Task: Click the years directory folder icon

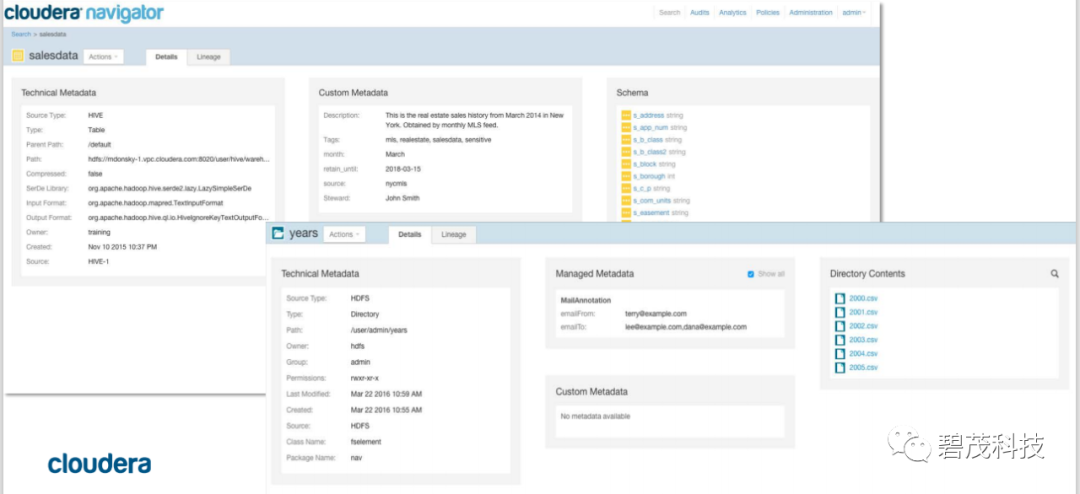Action: 278,234
